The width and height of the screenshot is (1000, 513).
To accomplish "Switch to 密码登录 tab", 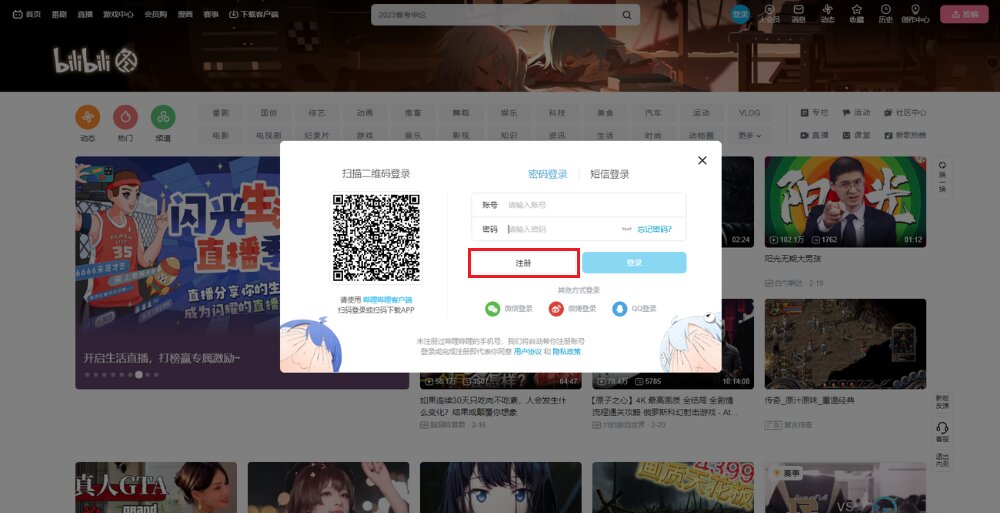I will 548,174.
